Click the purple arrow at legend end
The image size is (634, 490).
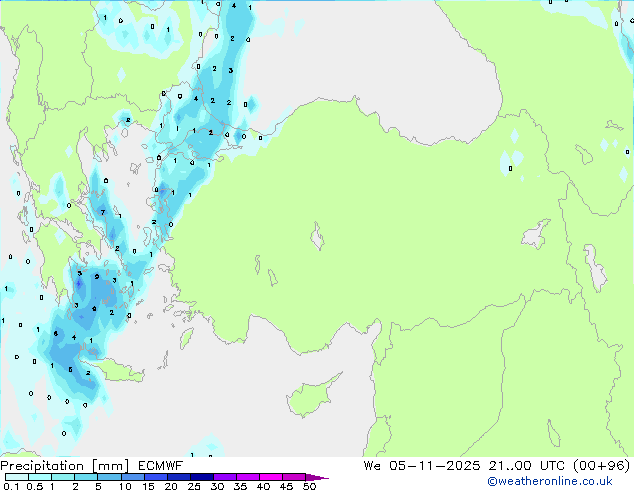[317, 477]
